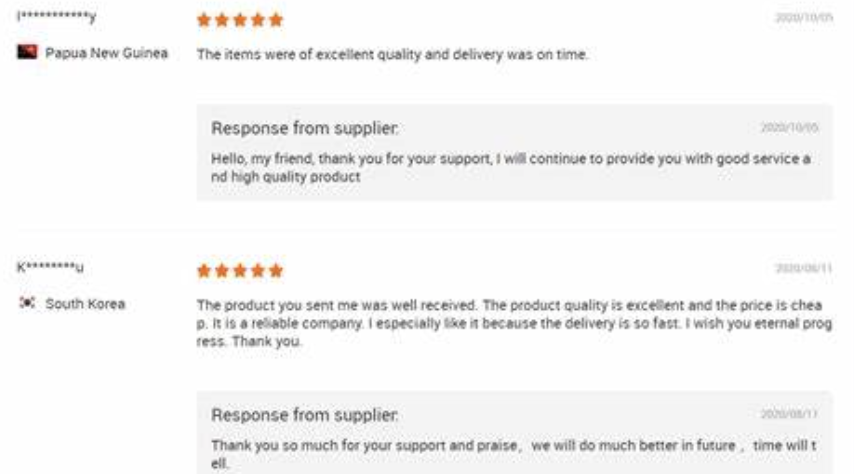Click the Papua New Guinea flag icon
The image size is (854, 474).
click(x=27, y=52)
